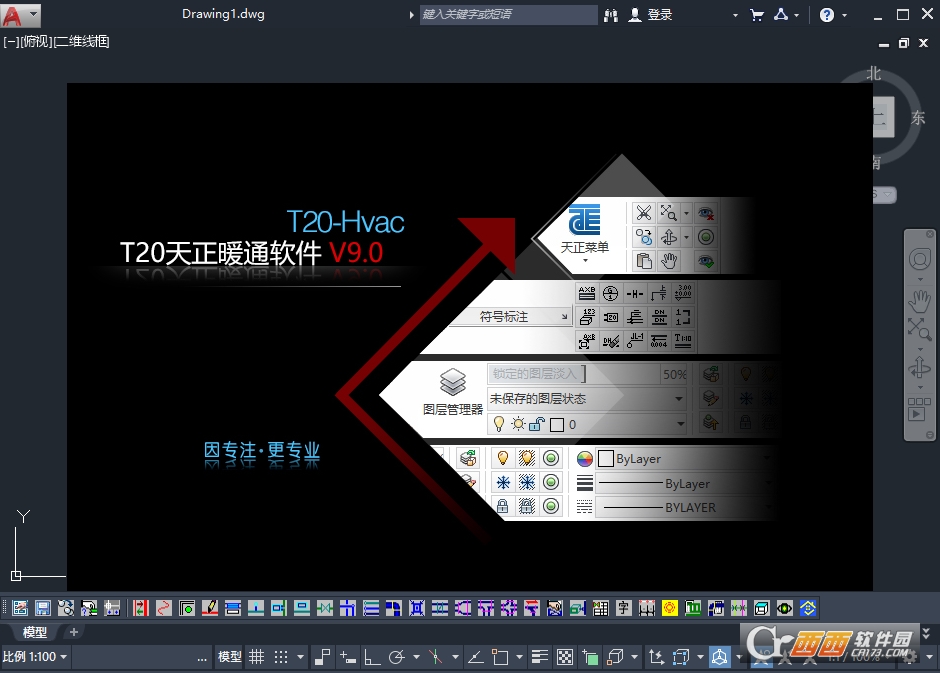940x673 pixels.
Task: Open the 俯视 view controls menu
Action: [x=37, y=41]
